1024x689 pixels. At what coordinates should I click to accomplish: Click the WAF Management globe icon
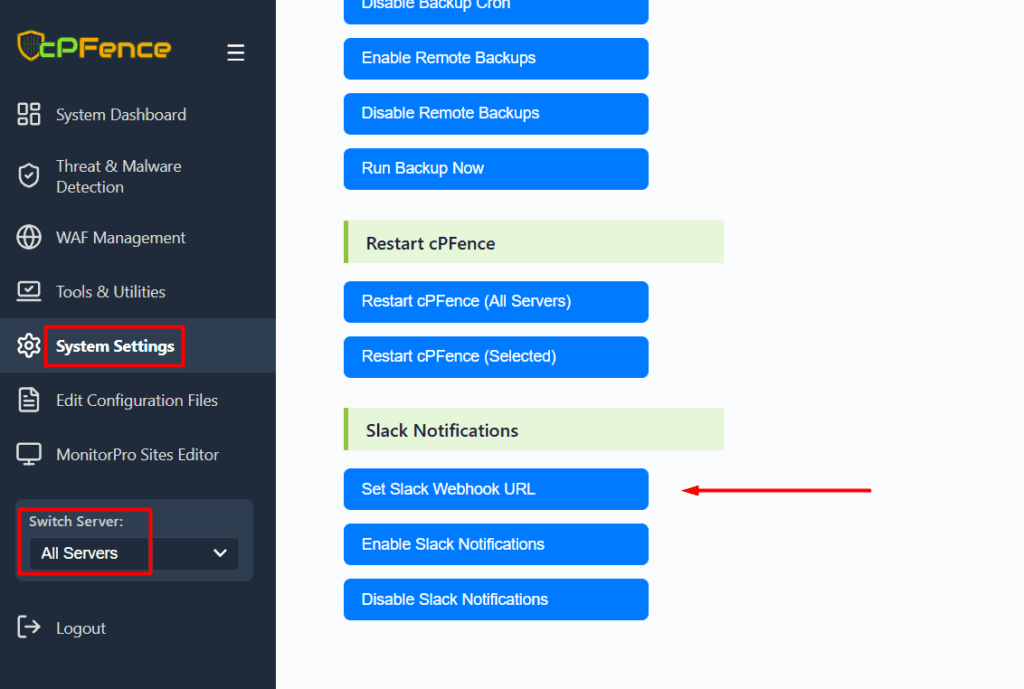29,238
